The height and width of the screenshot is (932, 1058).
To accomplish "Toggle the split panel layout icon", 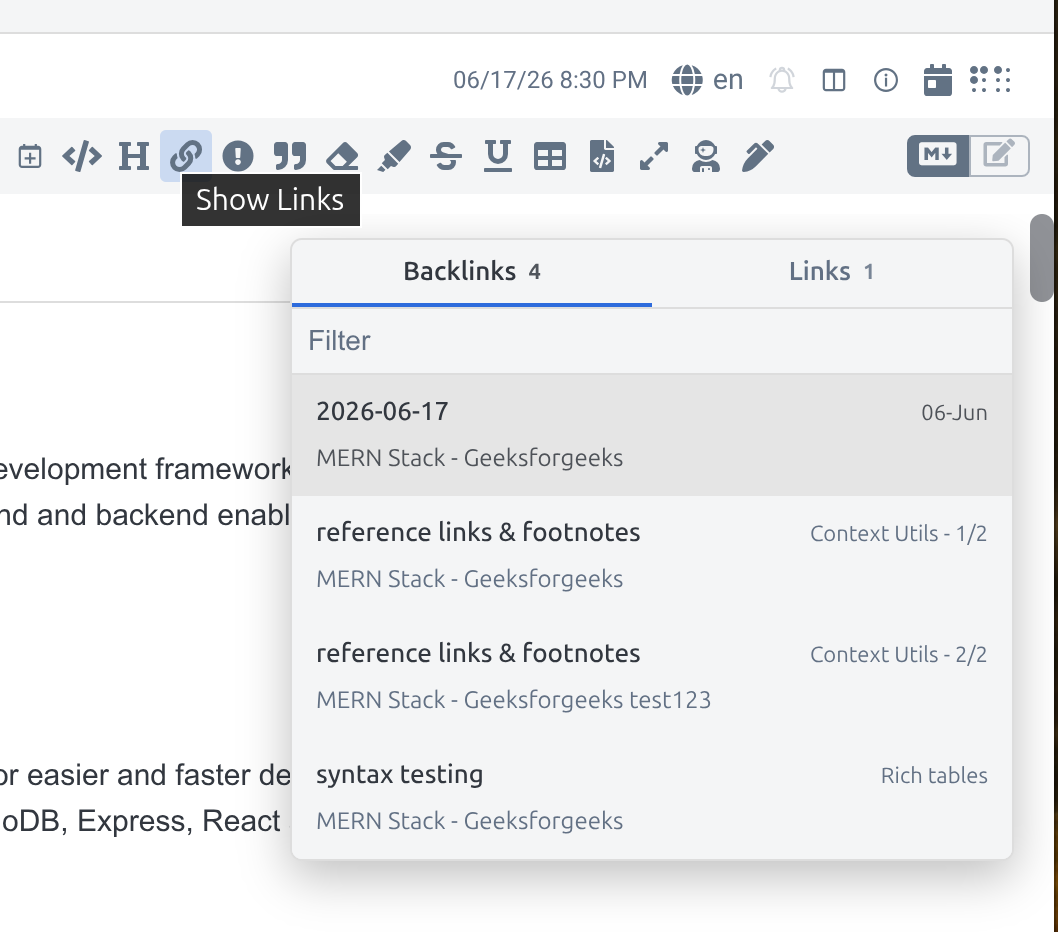I will pyautogui.click(x=834, y=80).
